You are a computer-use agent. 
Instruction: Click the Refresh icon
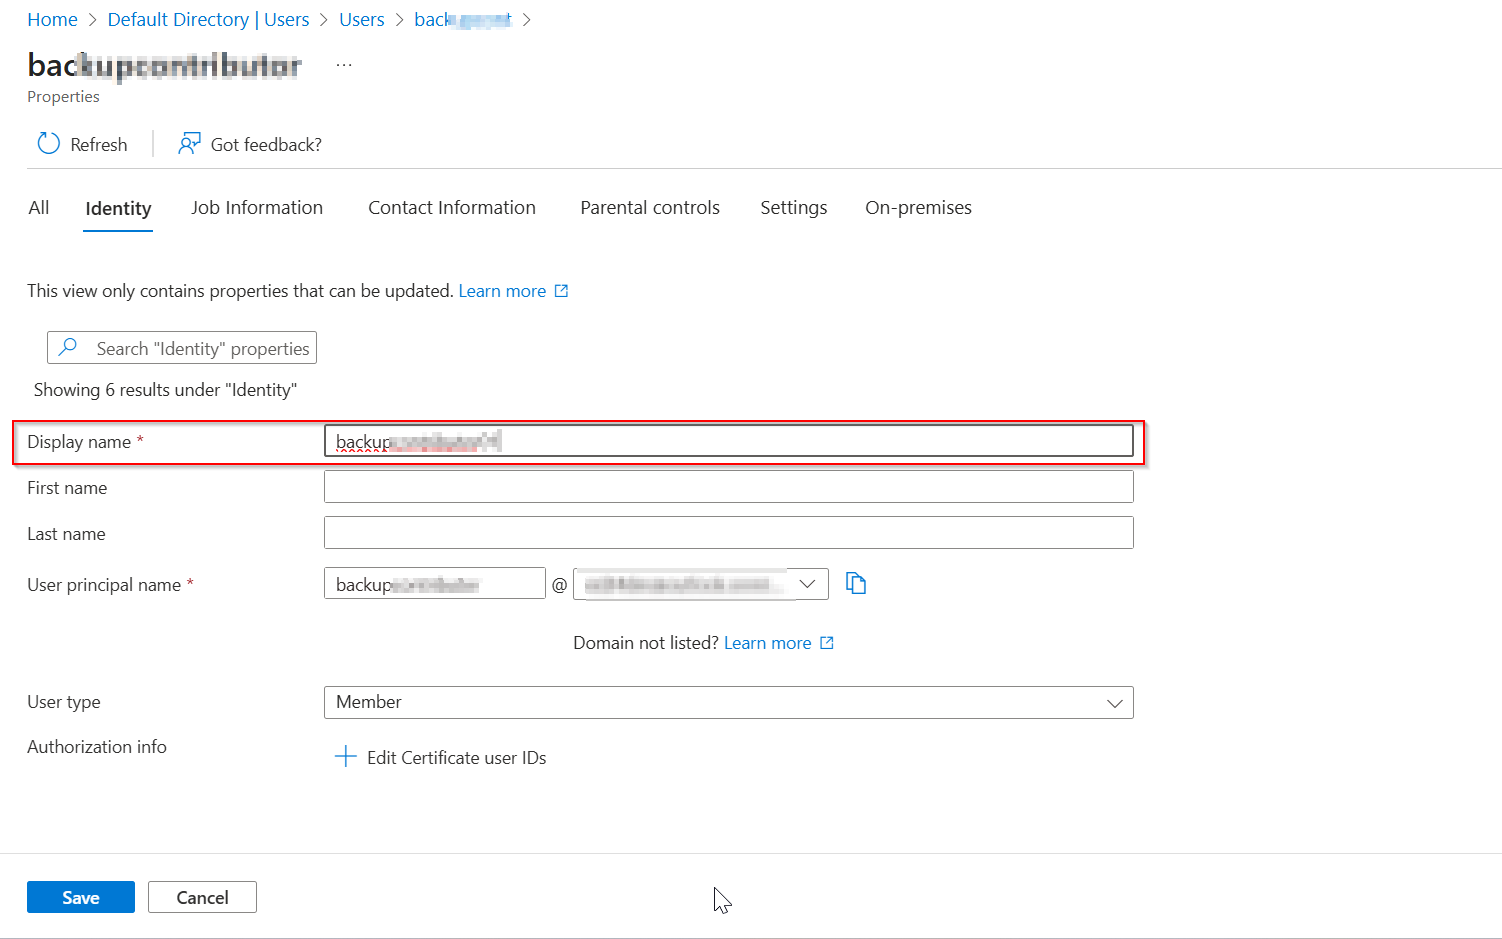coord(48,143)
